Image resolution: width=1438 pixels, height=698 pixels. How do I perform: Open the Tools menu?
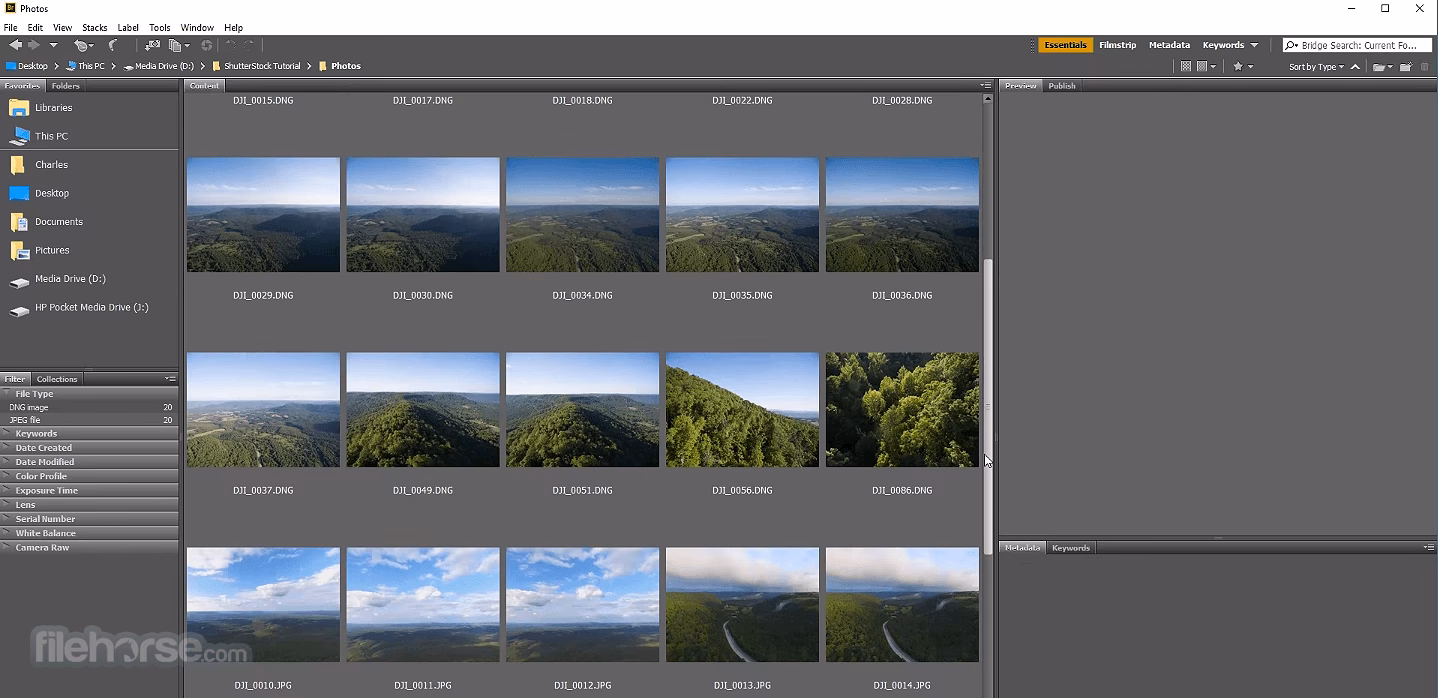pos(159,27)
